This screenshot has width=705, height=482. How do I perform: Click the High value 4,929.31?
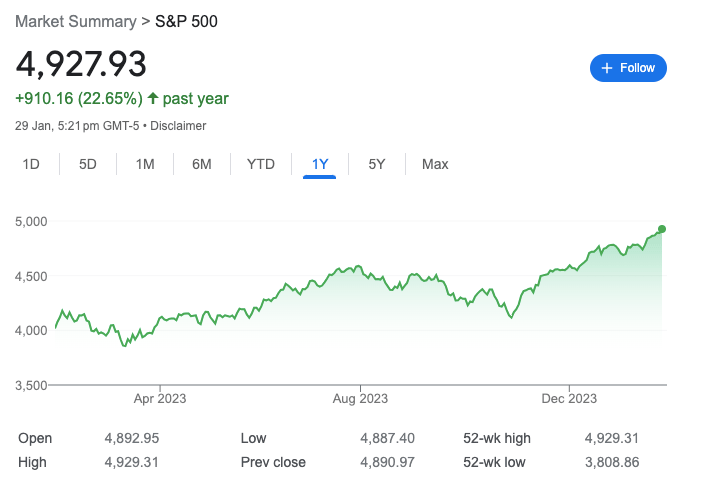(132, 462)
